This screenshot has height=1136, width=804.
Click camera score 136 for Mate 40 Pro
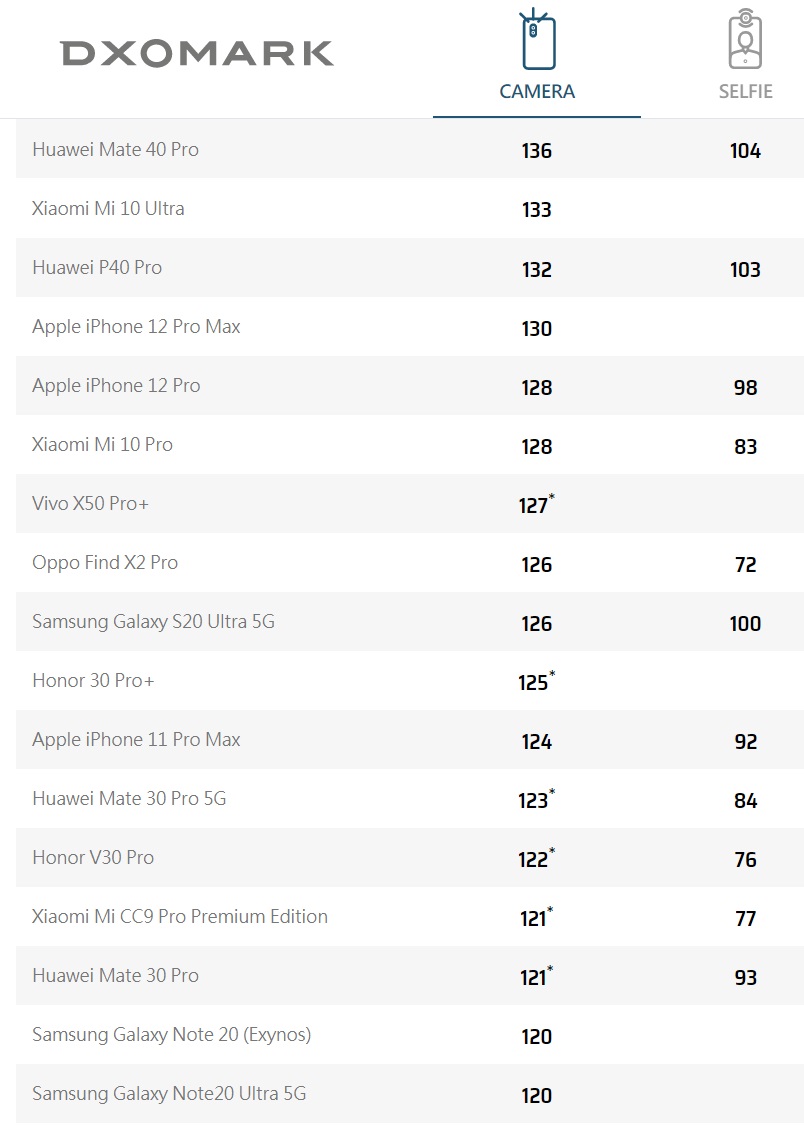coord(537,151)
